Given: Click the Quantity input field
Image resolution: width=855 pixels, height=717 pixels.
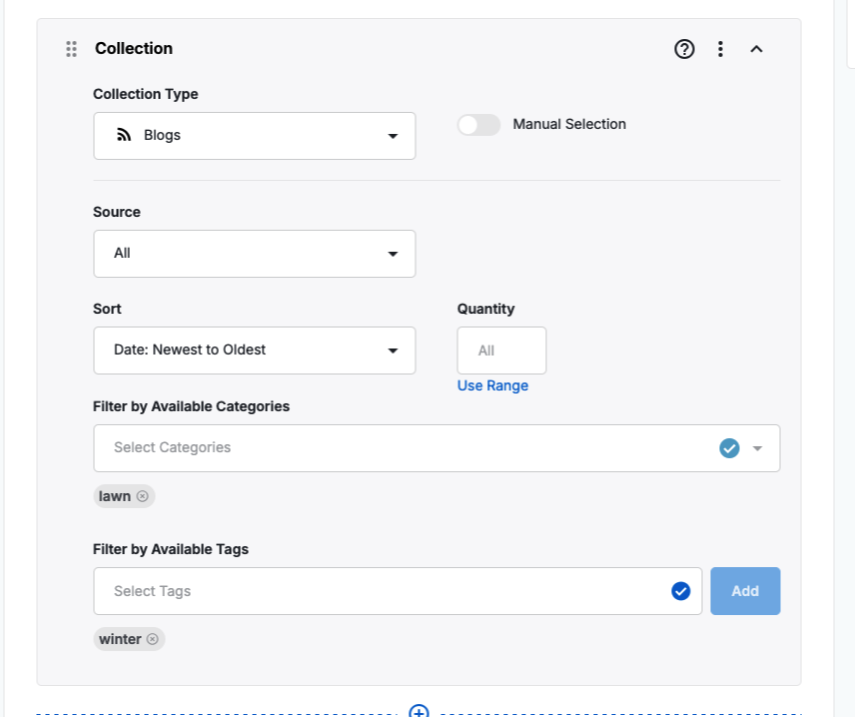Looking at the screenshot, I should (501, 351).
